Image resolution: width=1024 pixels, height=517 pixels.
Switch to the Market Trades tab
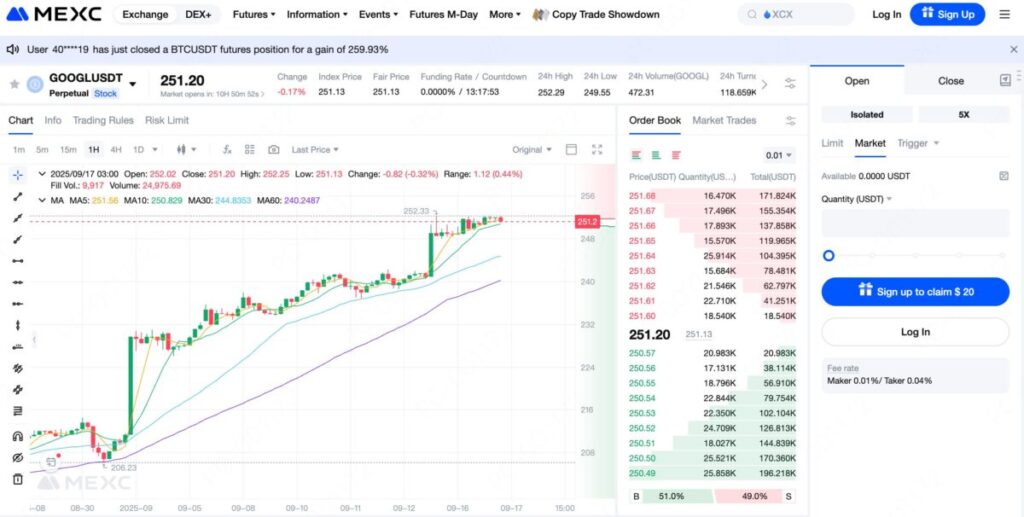click(x=724, y=120)
